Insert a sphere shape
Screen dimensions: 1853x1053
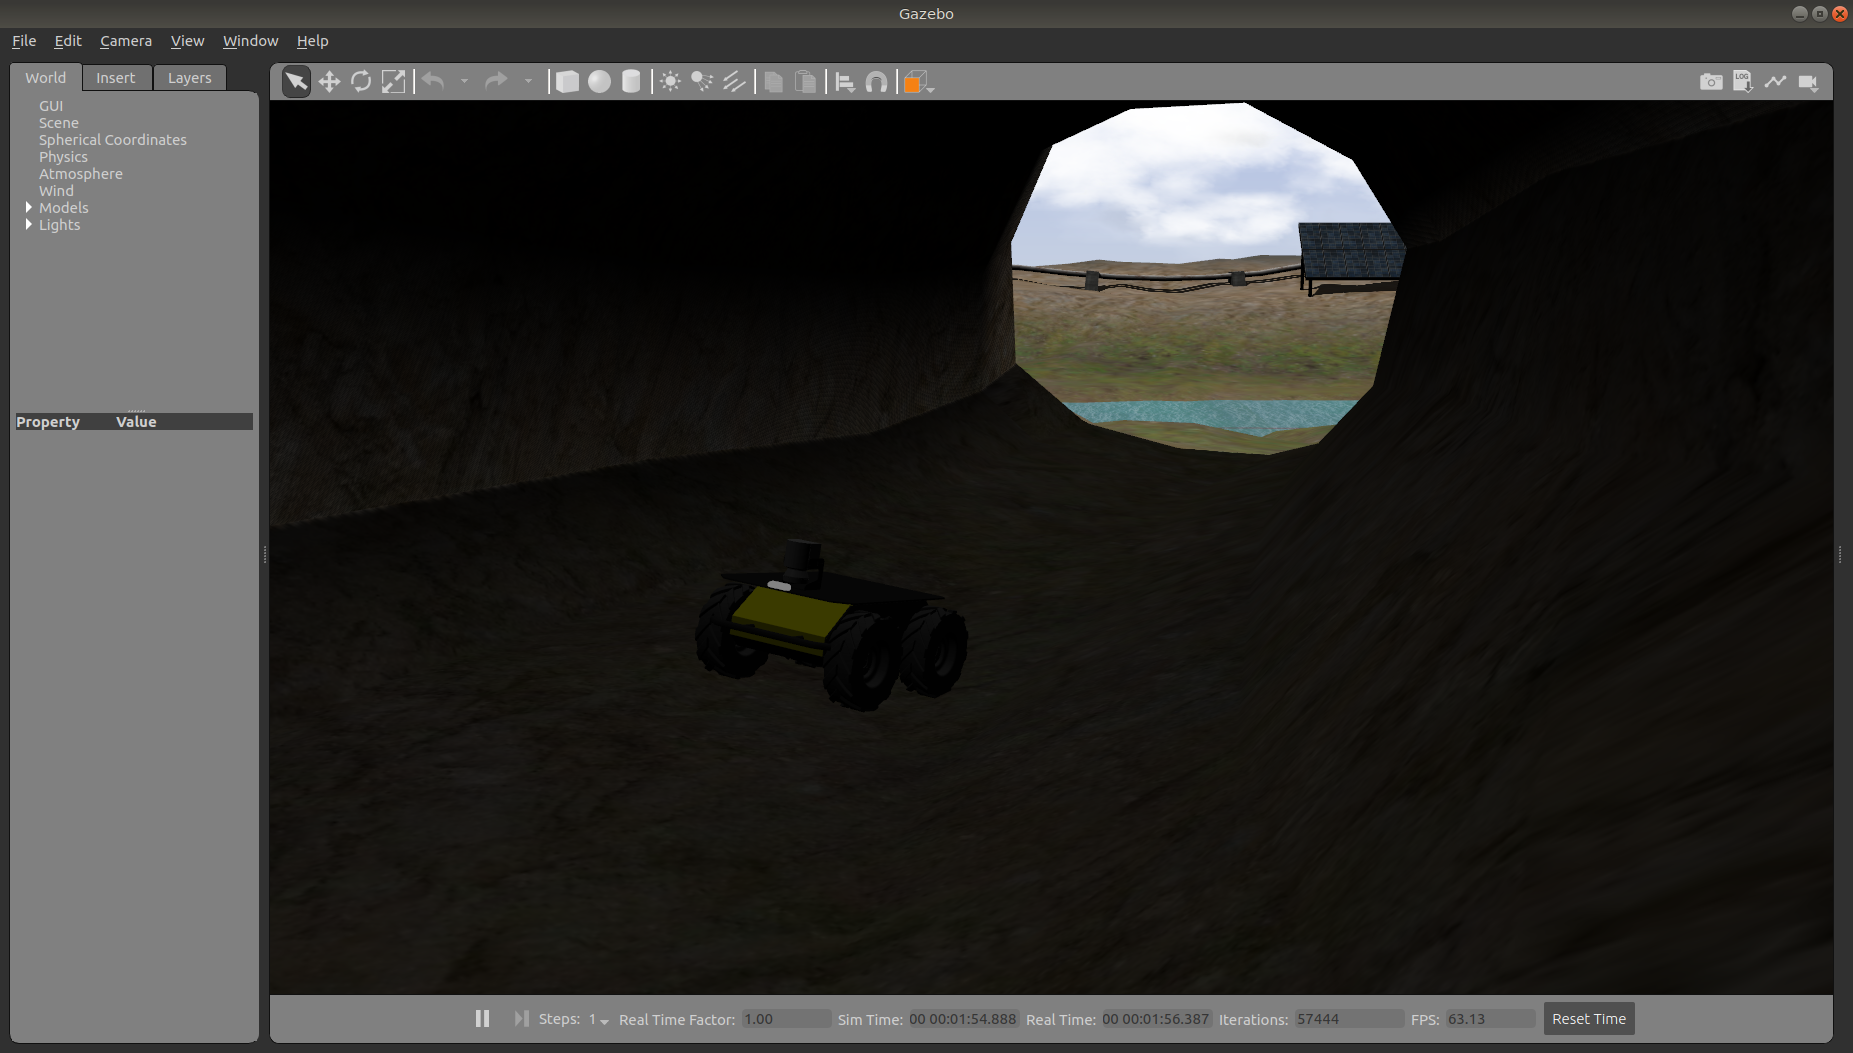click(599, 82)
